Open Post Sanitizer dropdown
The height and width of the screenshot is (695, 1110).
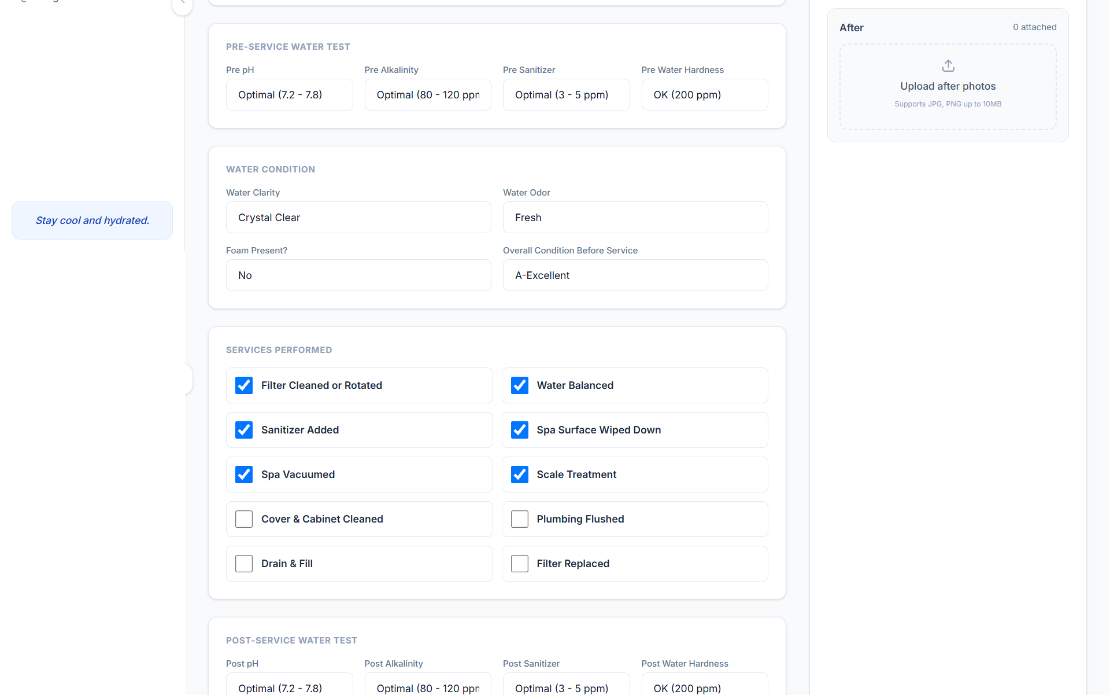pos(566,684)
